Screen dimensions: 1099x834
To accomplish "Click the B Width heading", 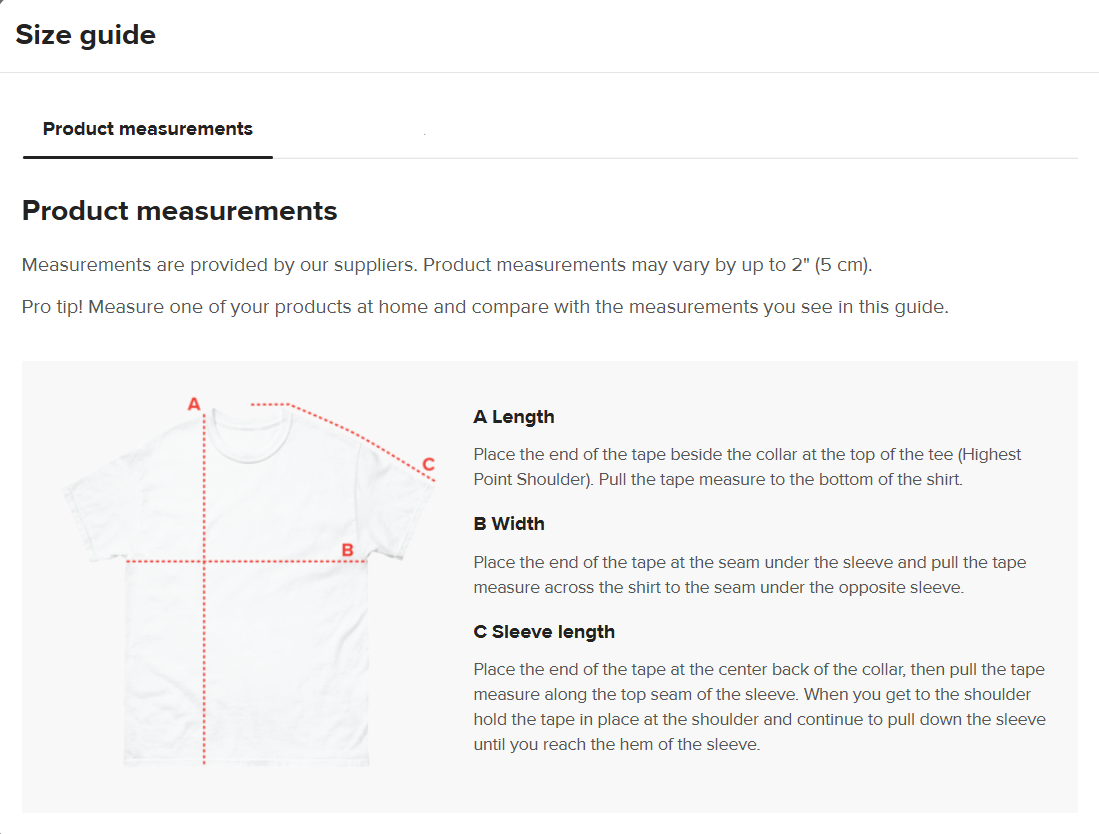I will point(509,524).
